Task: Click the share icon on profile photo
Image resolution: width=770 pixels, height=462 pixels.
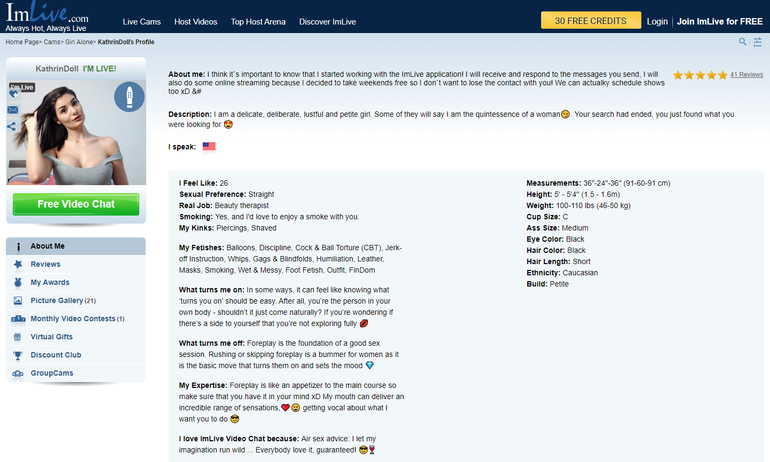Action: click(13, 126)
